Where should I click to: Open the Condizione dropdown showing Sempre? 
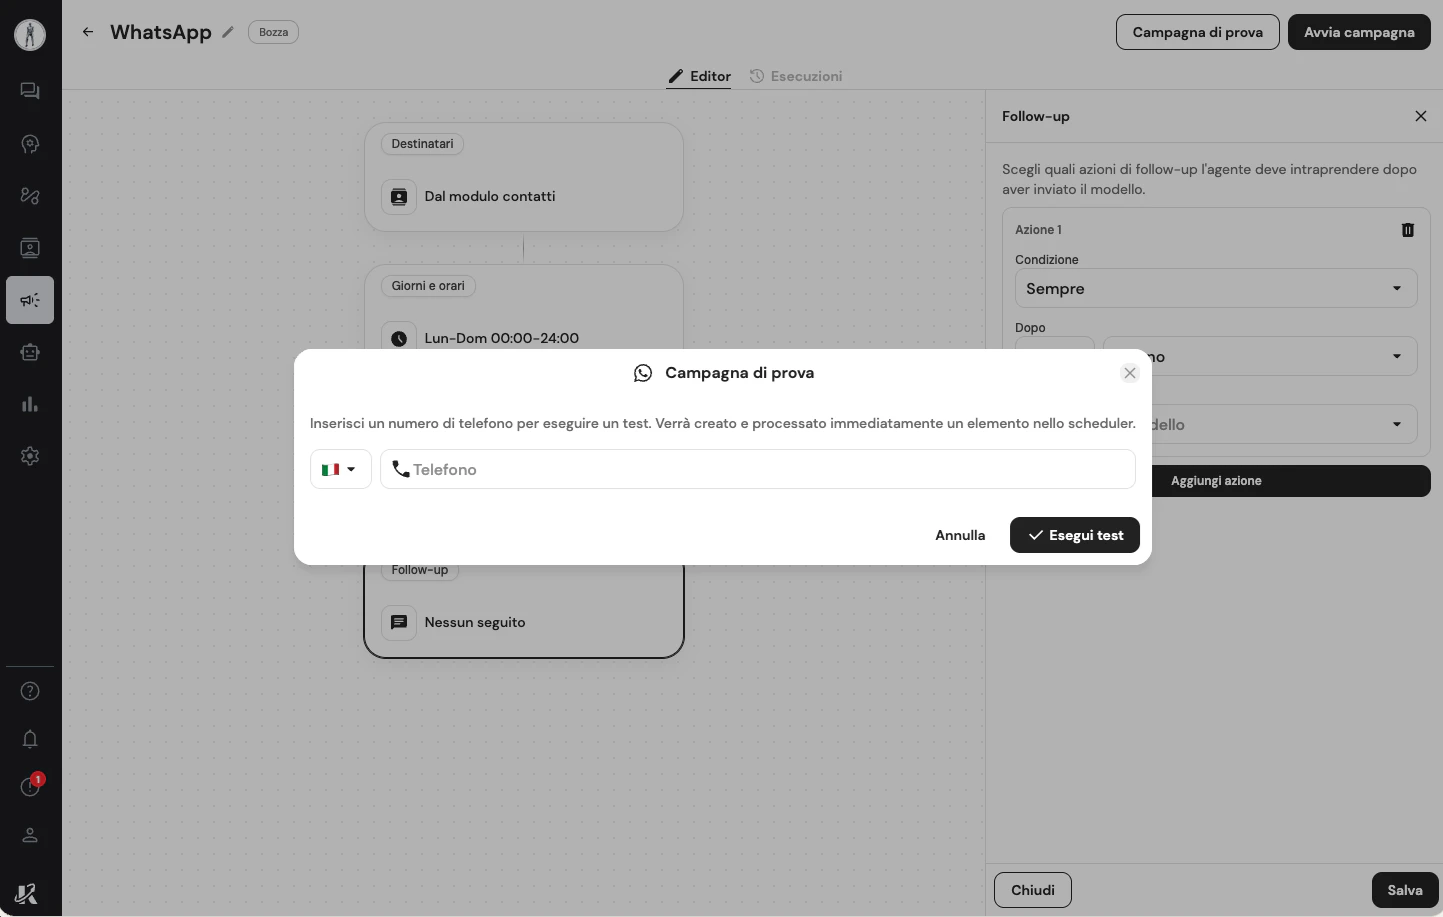coord(1216,288)
